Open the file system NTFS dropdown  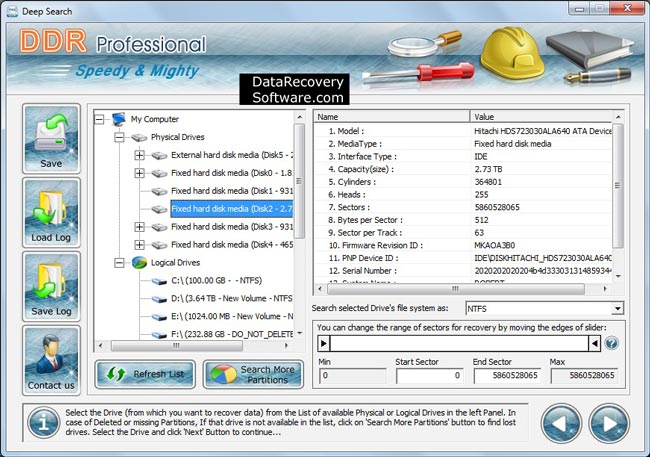coord(617,309)
